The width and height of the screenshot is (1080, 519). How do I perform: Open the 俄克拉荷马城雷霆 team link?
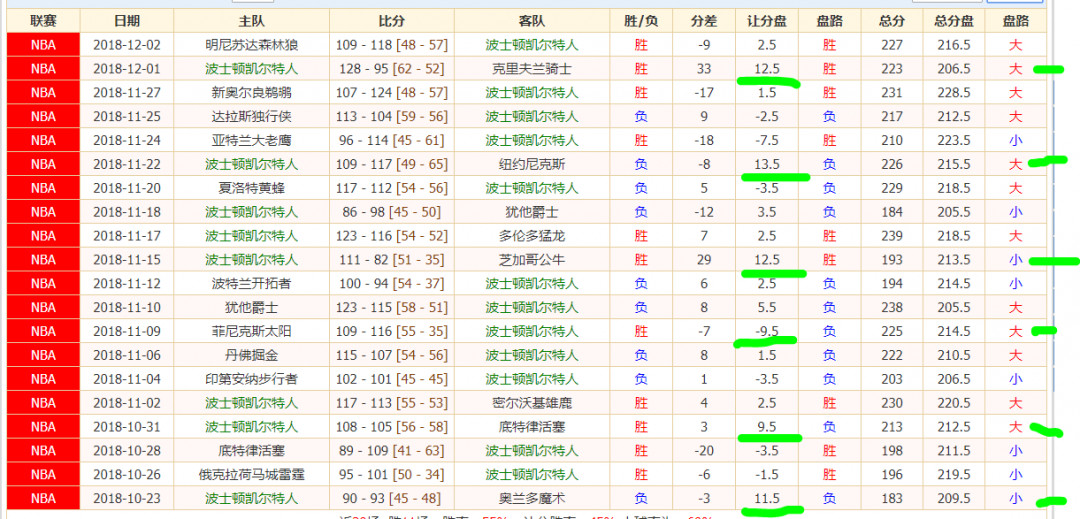pos(251,474)
